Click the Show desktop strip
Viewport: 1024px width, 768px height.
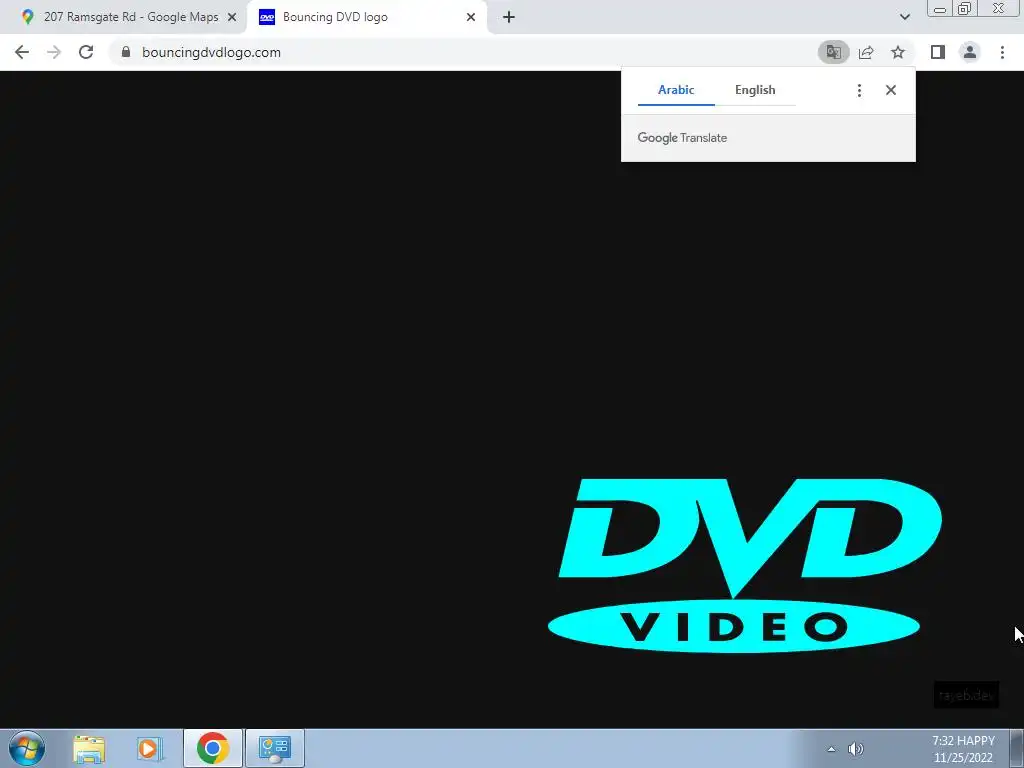pos(1016,748)
